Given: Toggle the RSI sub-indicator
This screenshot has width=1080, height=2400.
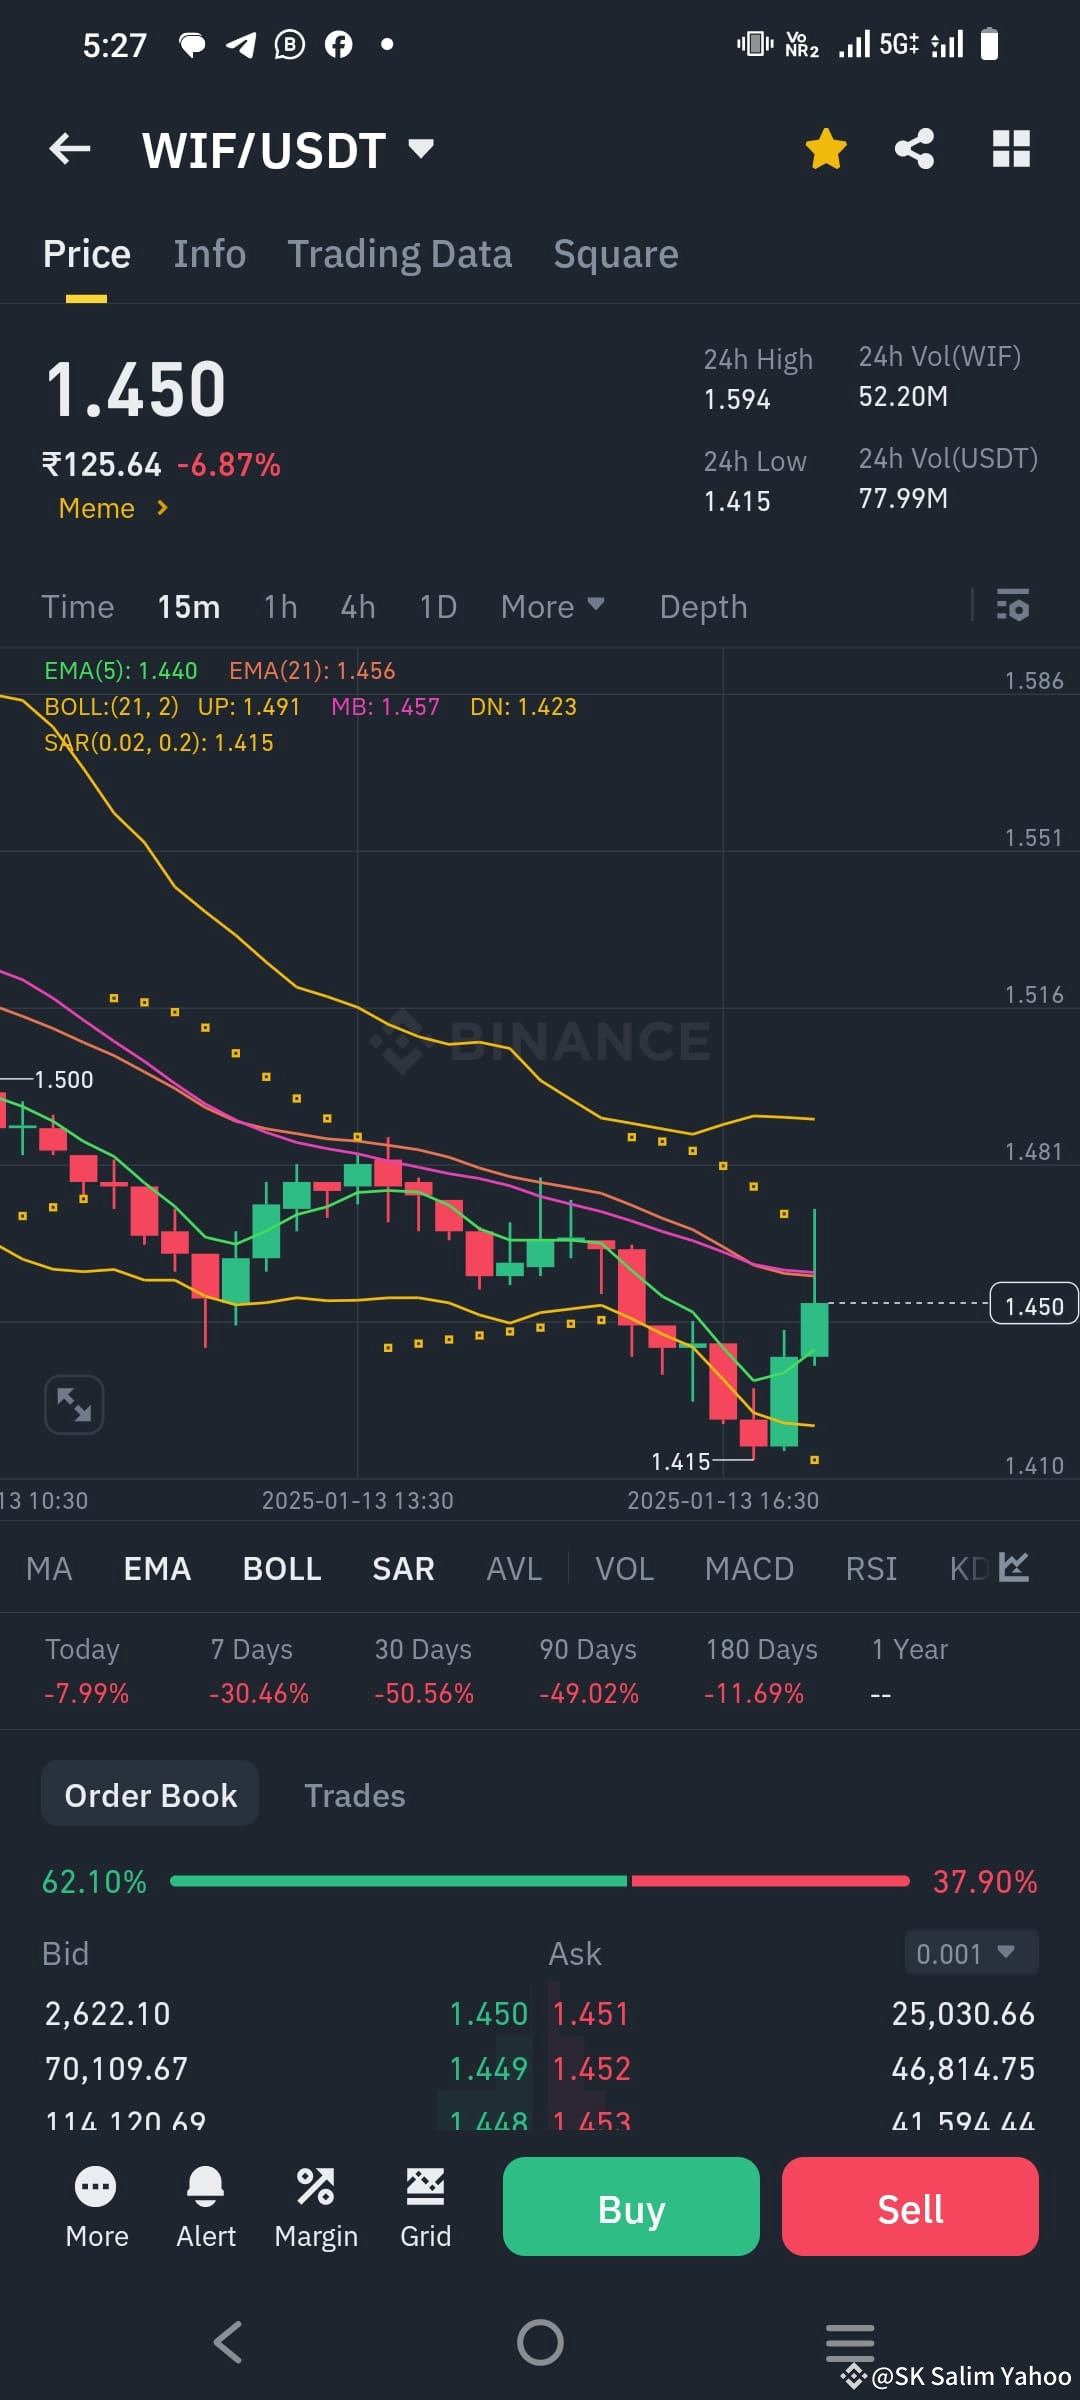Looking at the screenshot, I should tap(871, 1568).
